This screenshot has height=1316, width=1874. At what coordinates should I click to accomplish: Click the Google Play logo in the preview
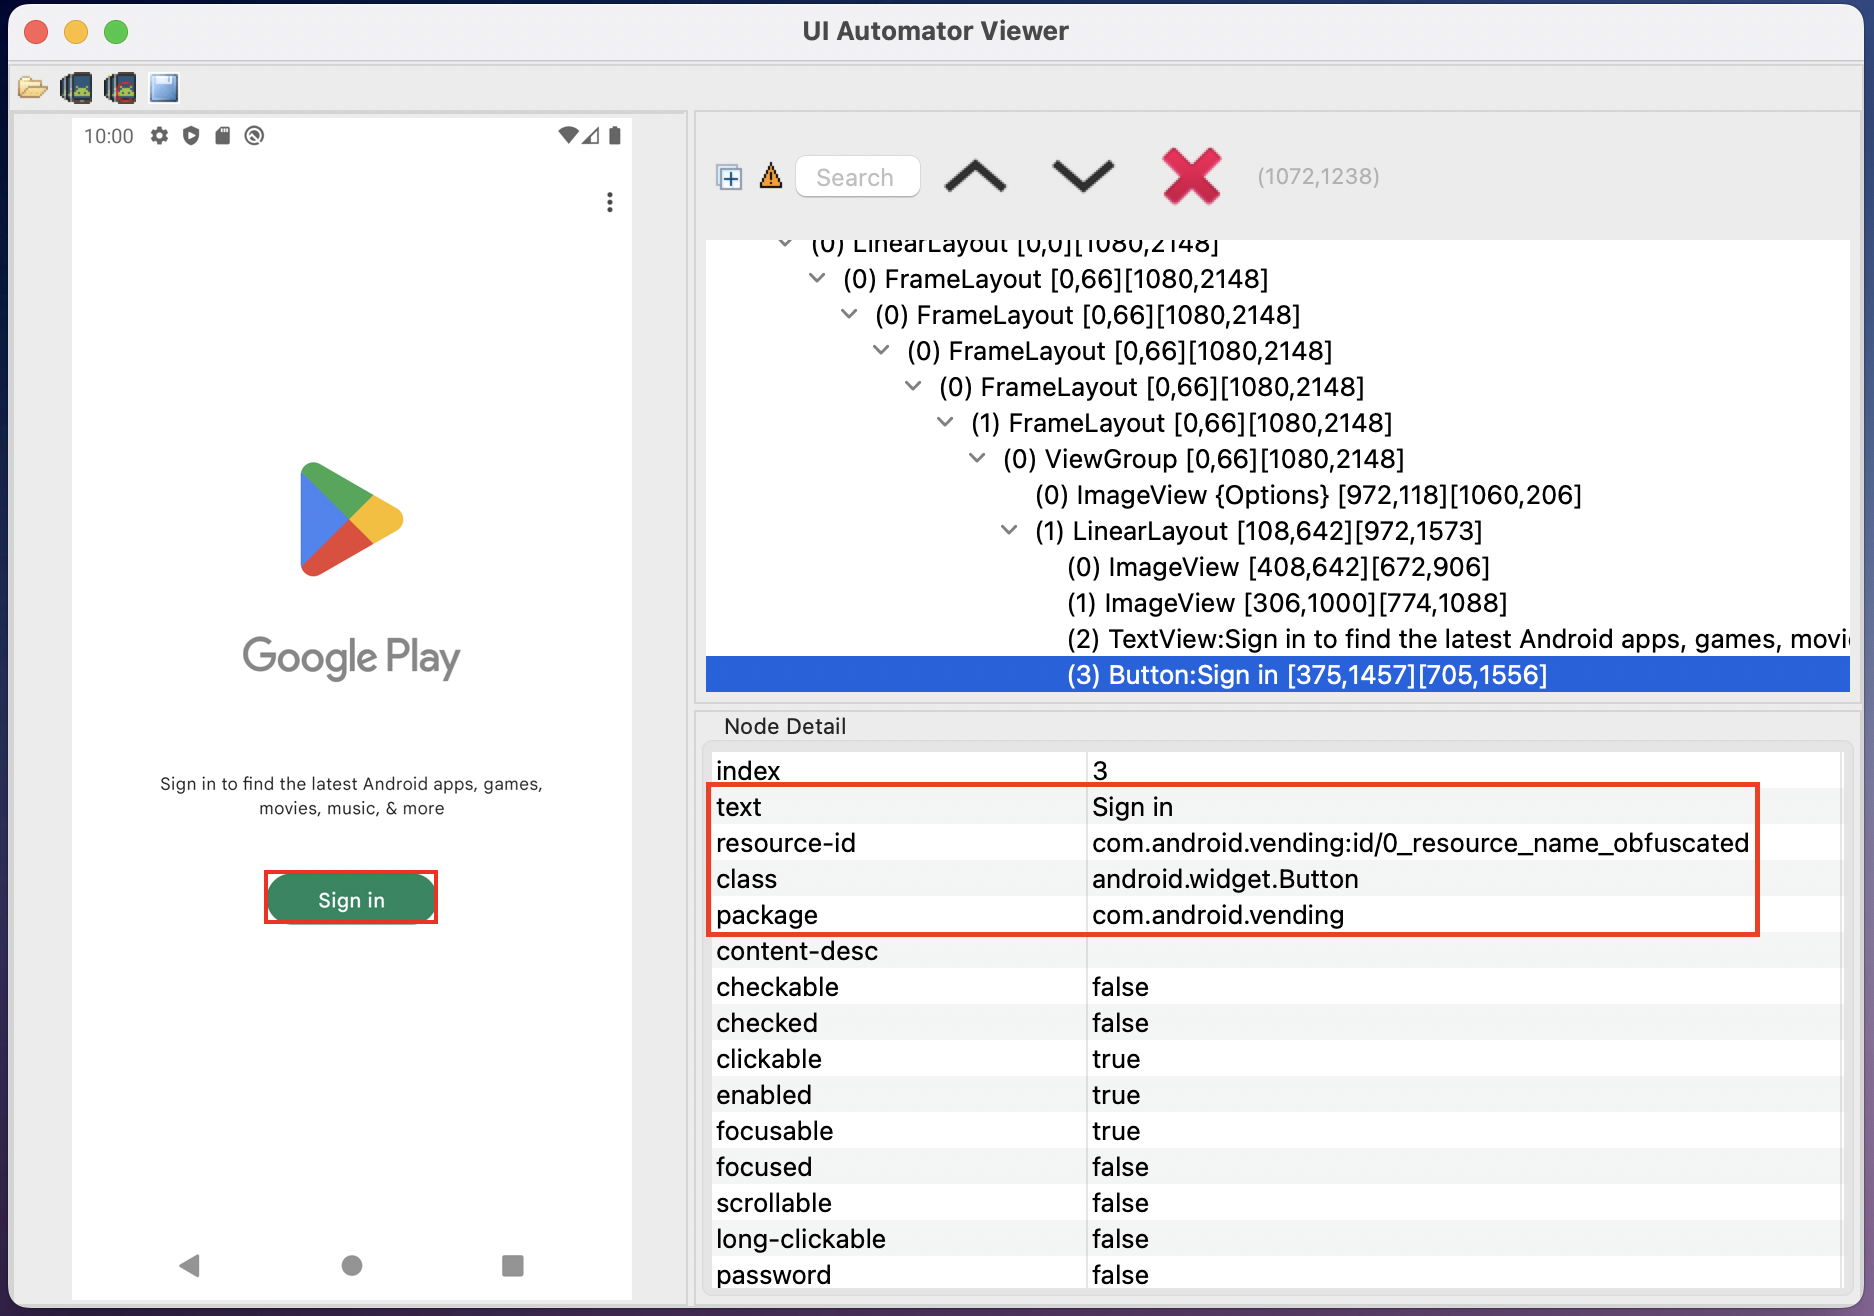click(x=351, y=520)
